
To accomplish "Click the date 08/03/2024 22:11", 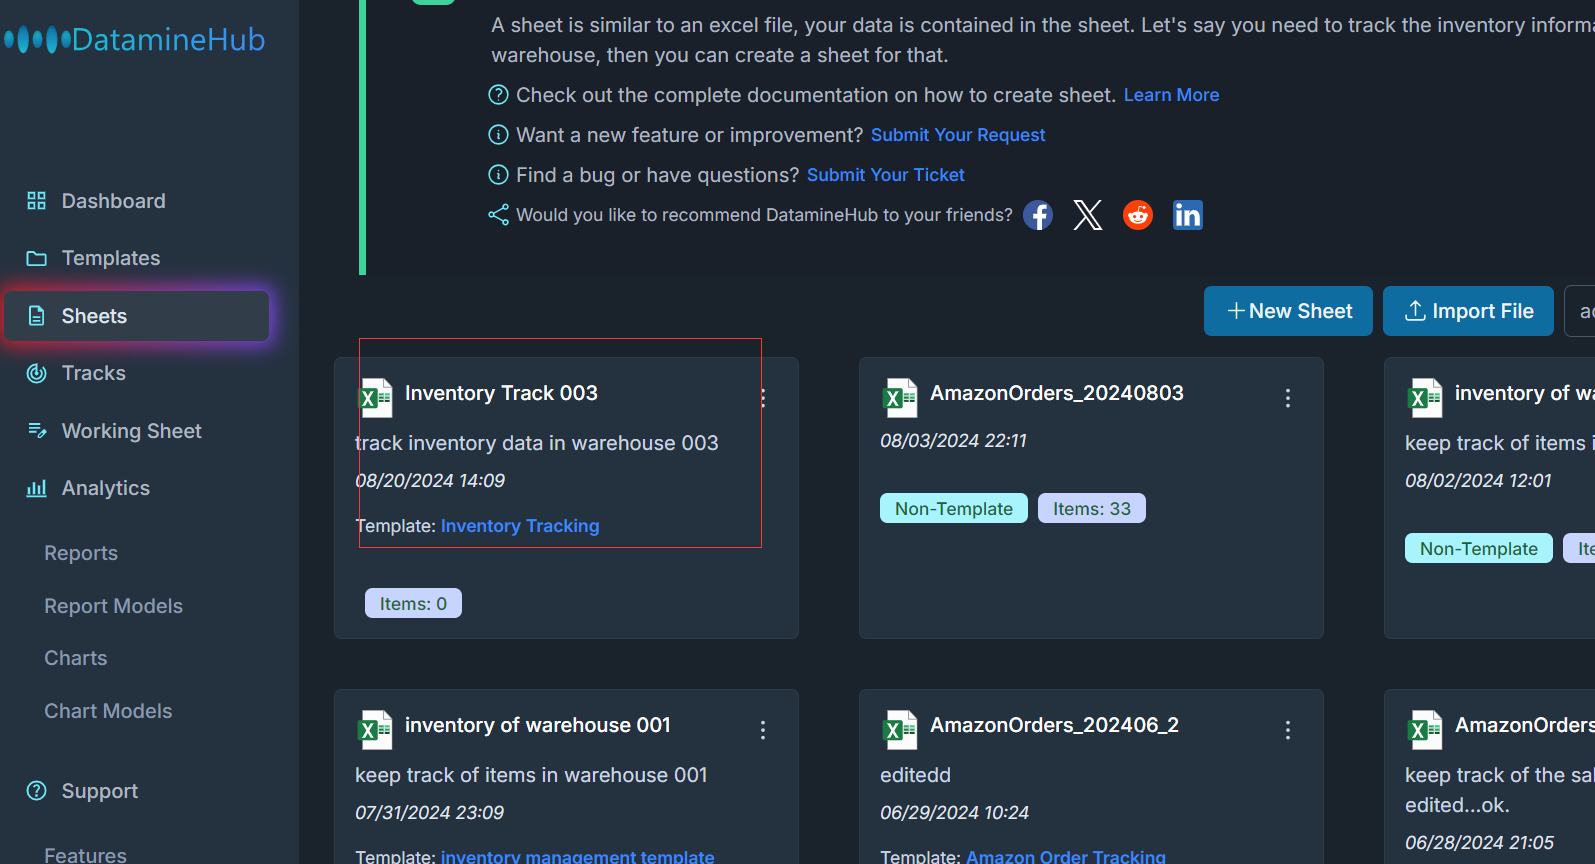I will 953,441.
